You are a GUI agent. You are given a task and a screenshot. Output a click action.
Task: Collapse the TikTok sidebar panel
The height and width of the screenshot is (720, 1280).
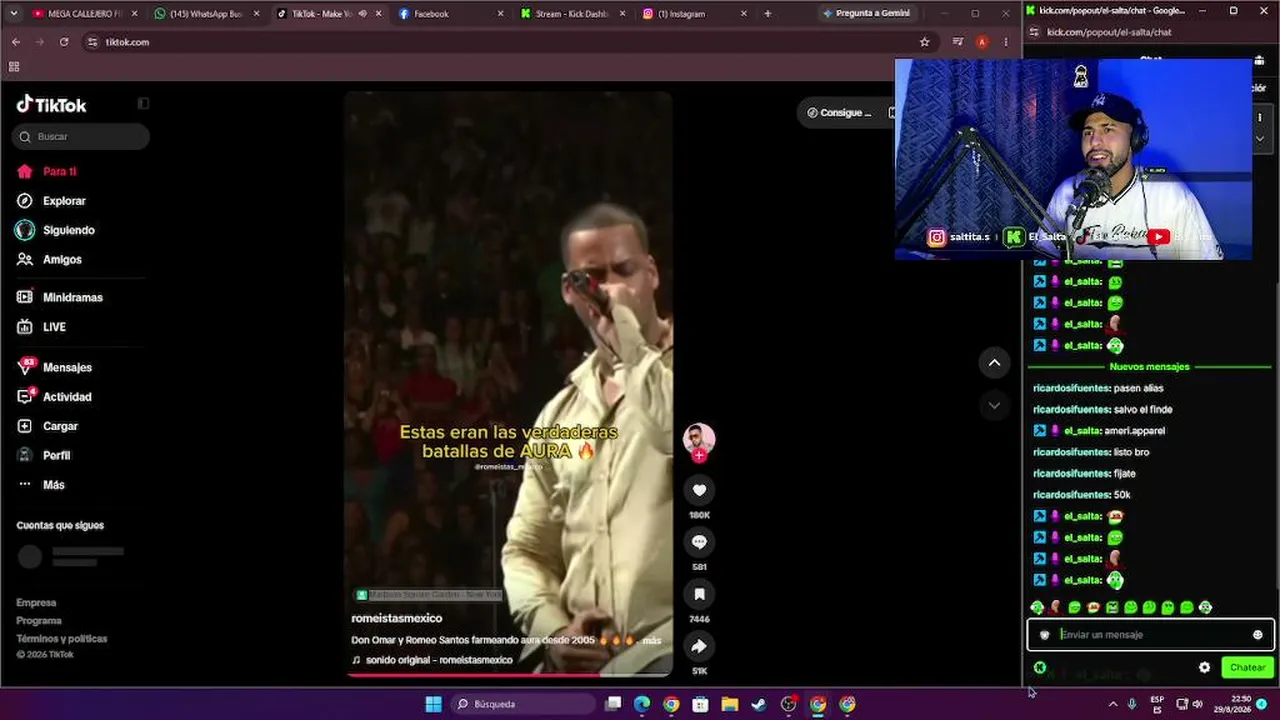pos(143,103)
